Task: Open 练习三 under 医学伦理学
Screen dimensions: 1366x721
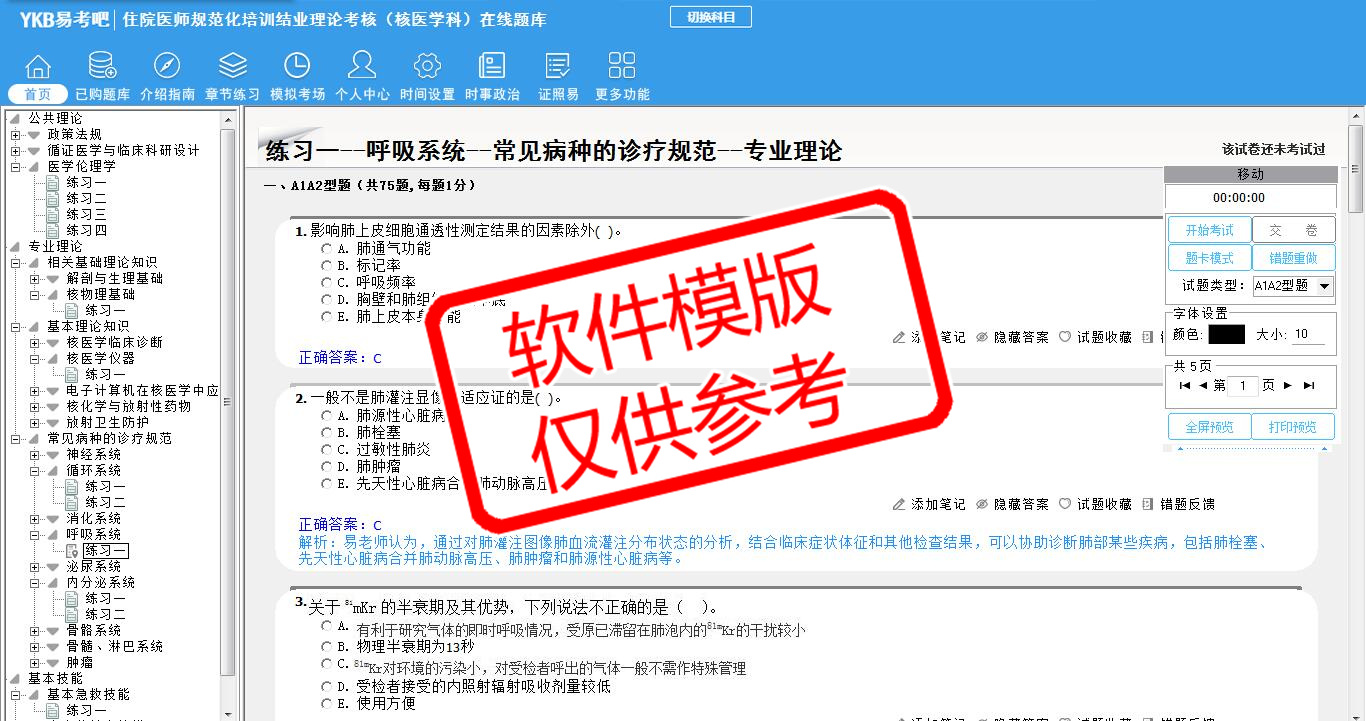Action: pos(86,215)
